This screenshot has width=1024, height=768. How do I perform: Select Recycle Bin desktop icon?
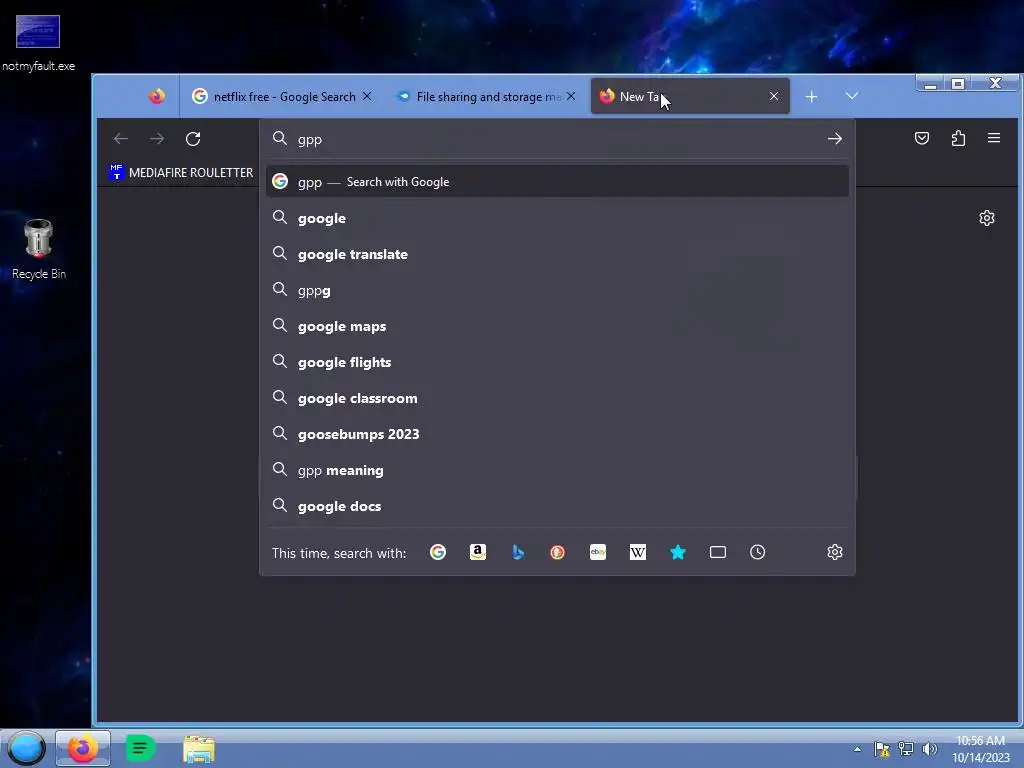coord(39,249)
